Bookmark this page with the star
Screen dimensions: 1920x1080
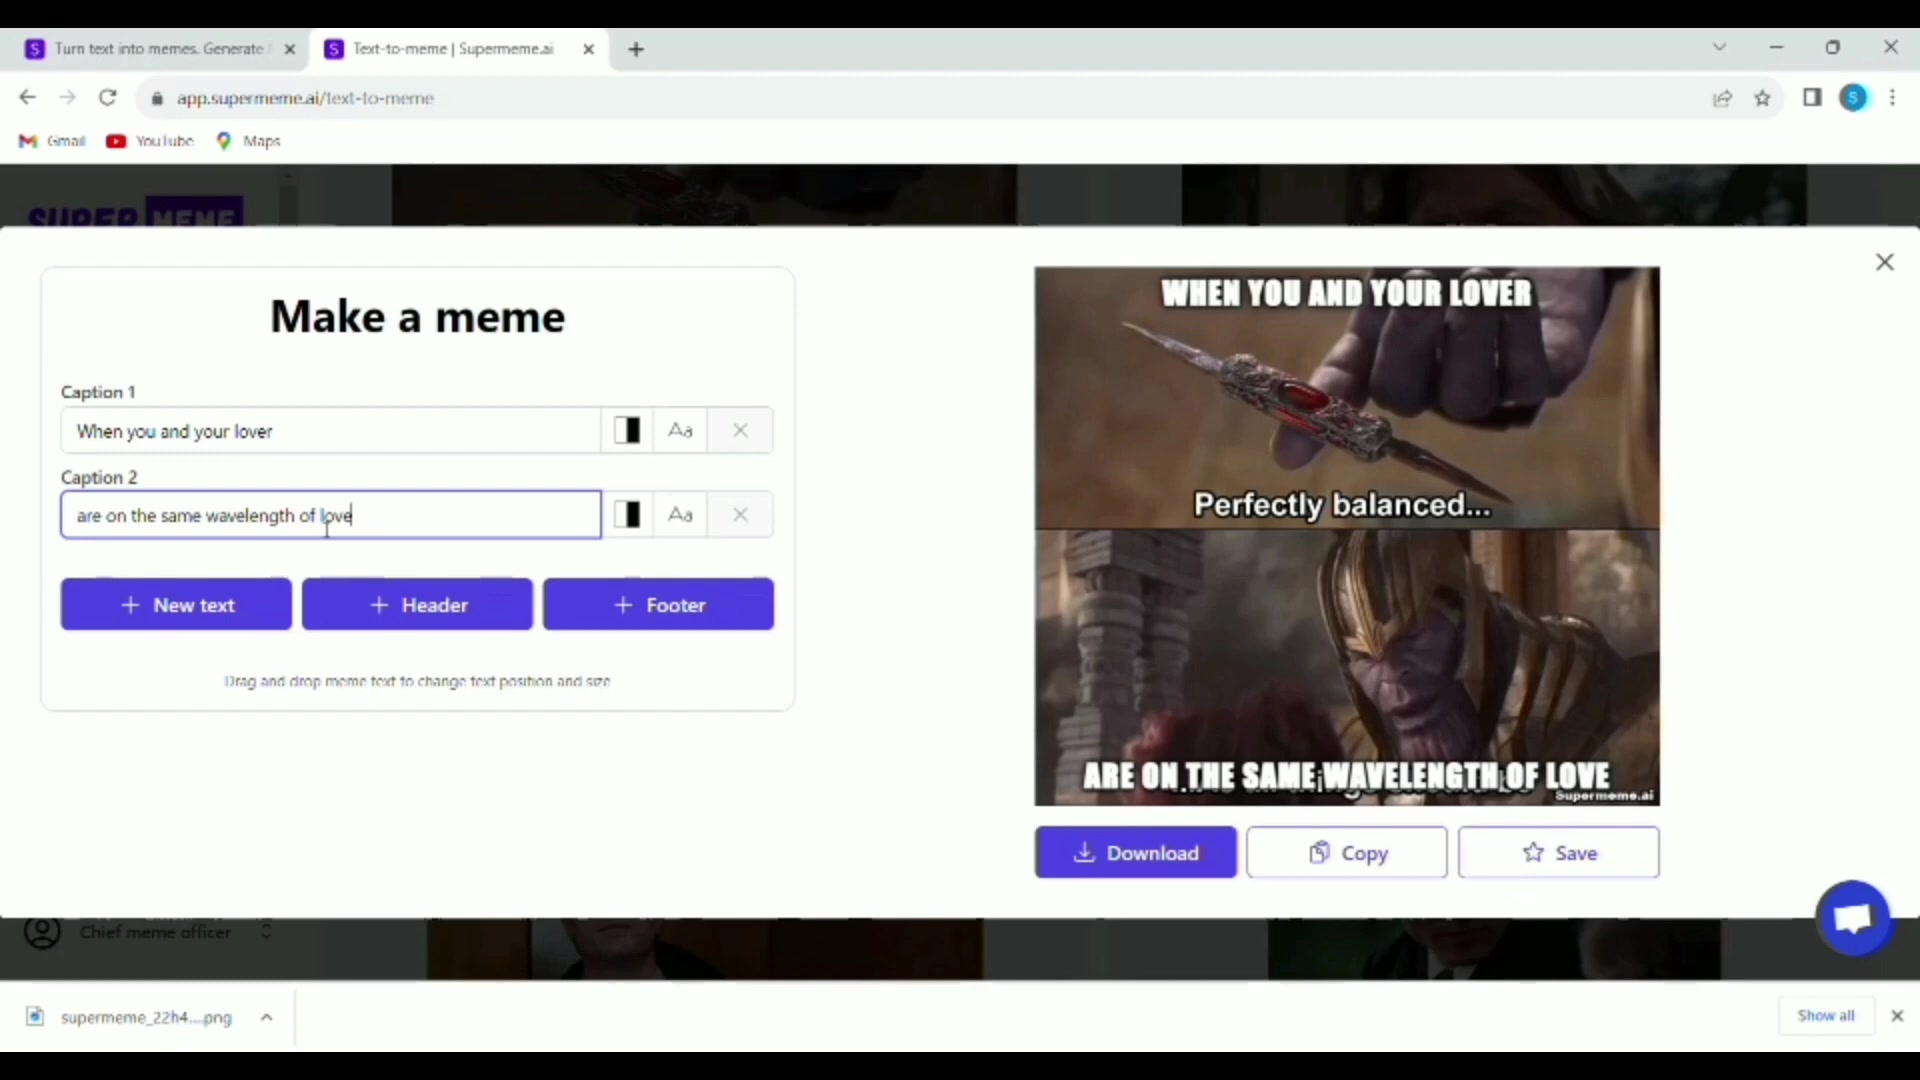coord(1762,98)
